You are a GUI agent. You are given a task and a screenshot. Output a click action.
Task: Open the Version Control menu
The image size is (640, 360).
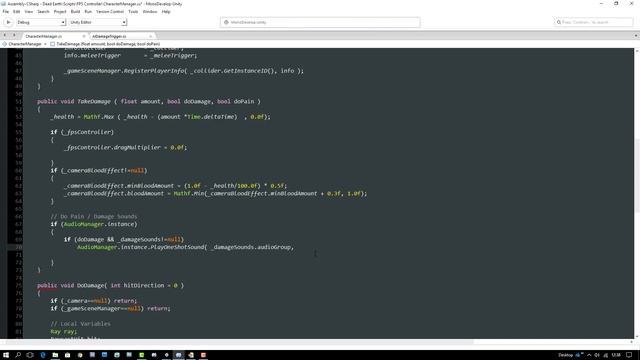coord(110,12)
